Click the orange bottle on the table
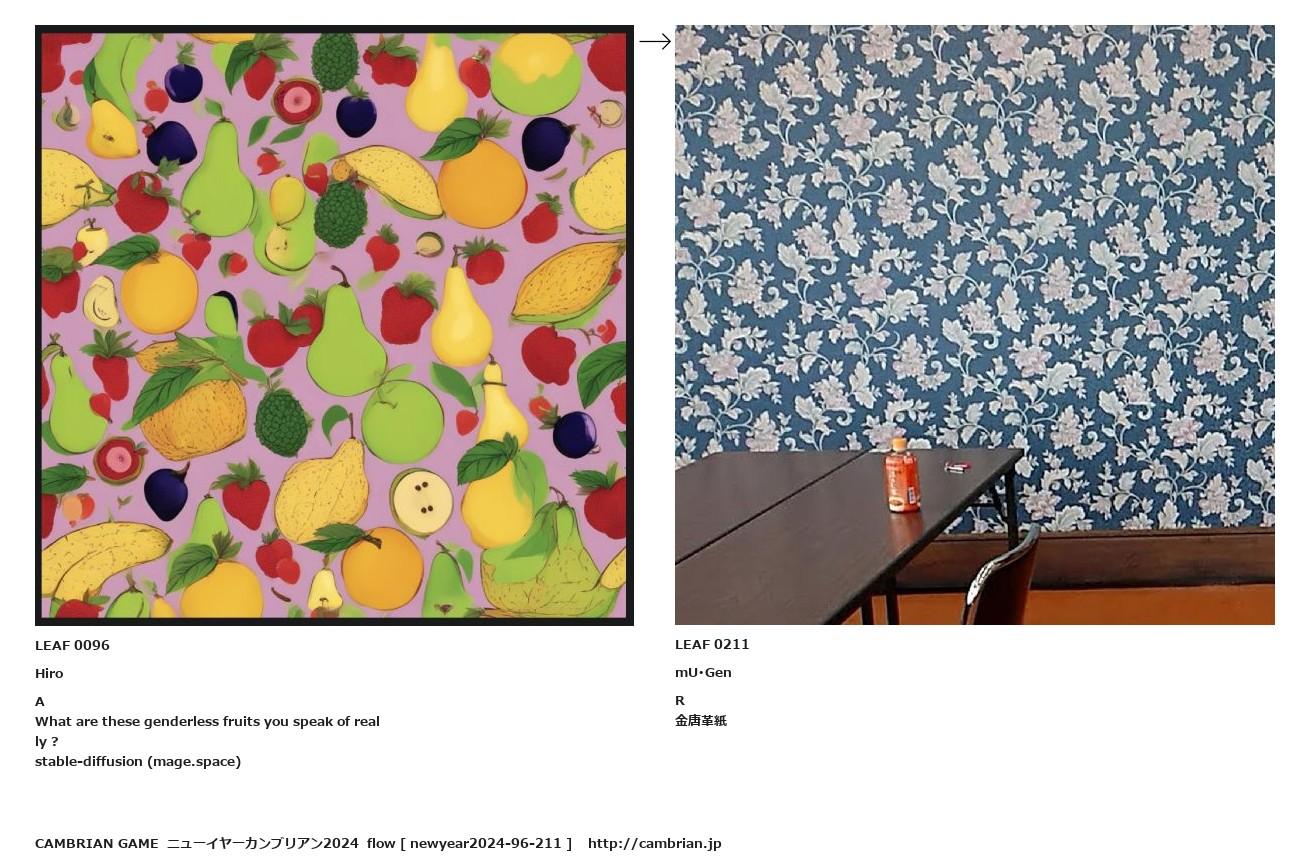The height and width of the screenshot is (868, 1310). tap(902, 475)
